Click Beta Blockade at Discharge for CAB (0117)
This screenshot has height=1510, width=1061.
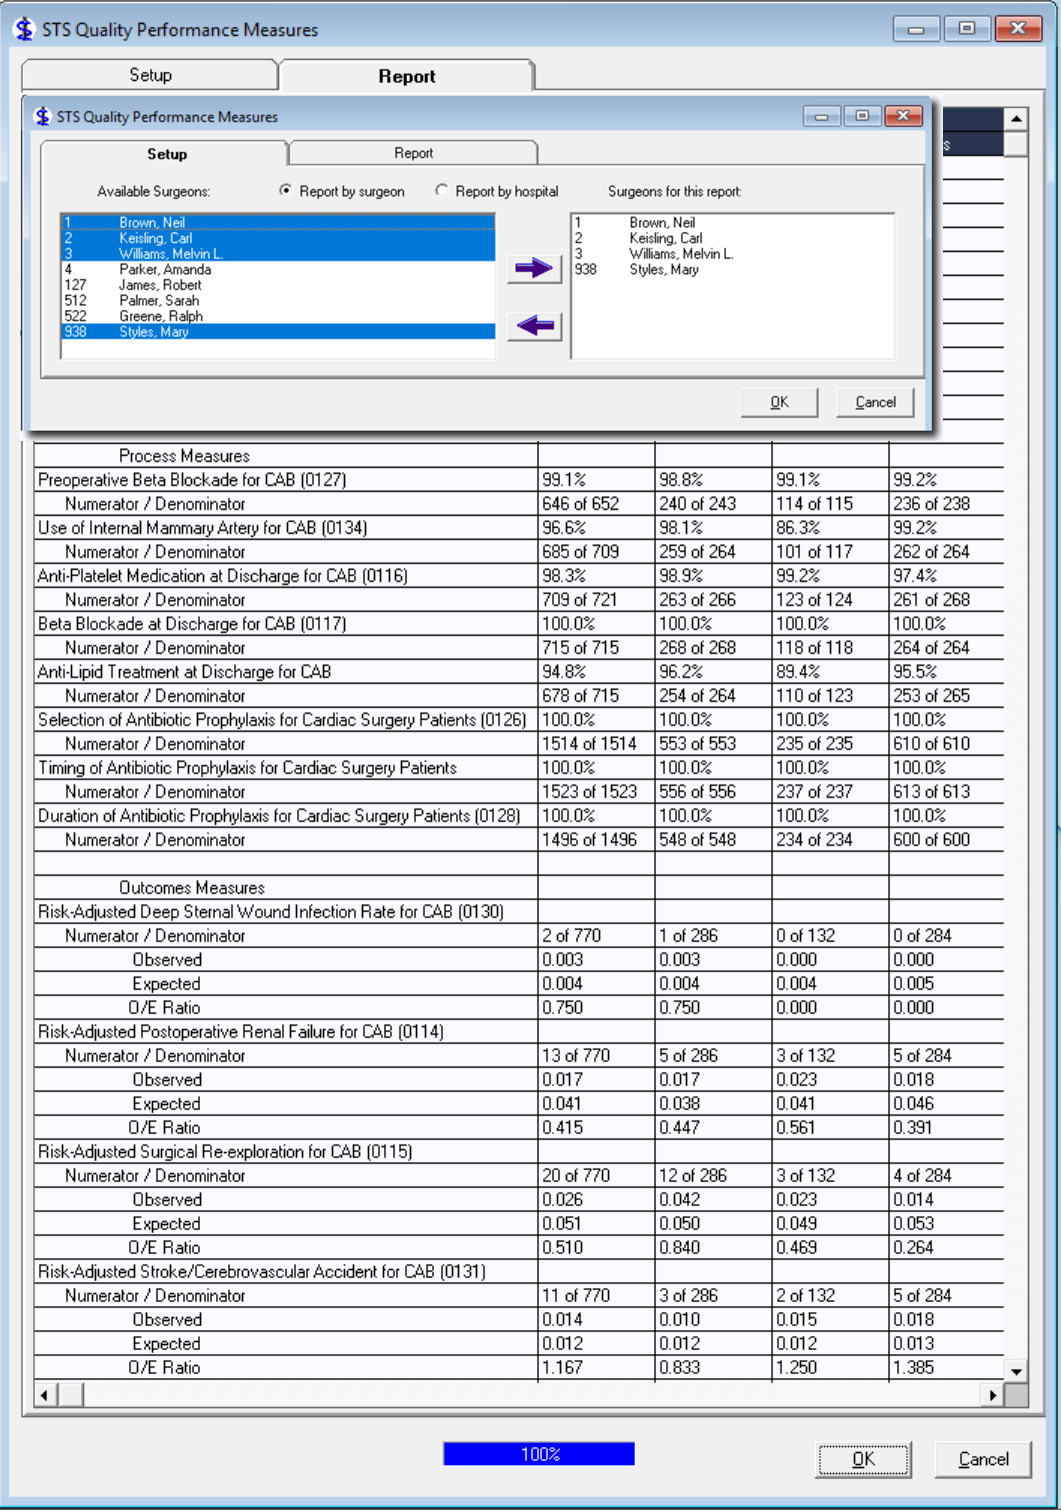pyautogui.click(x=192, y=624)
